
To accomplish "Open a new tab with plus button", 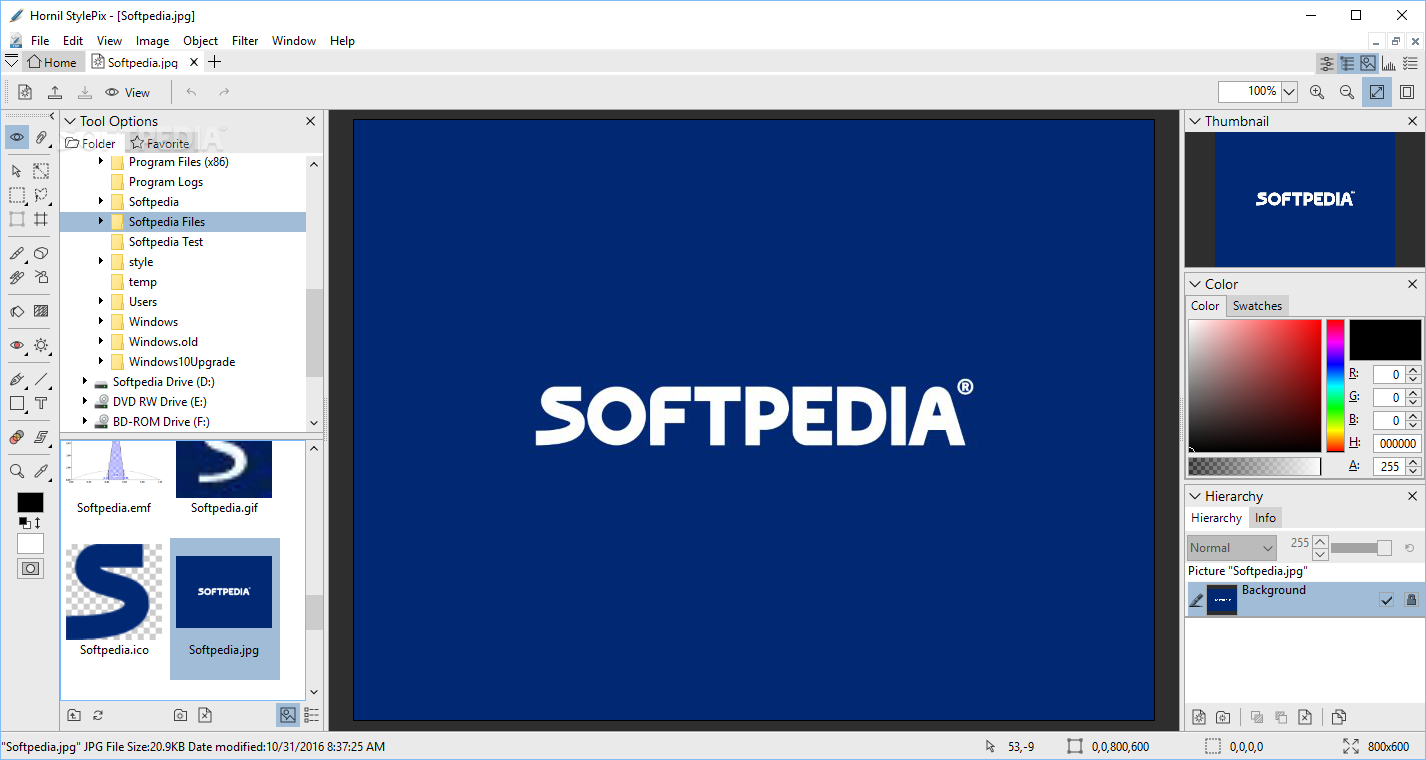I will click(x=214, y=62).
